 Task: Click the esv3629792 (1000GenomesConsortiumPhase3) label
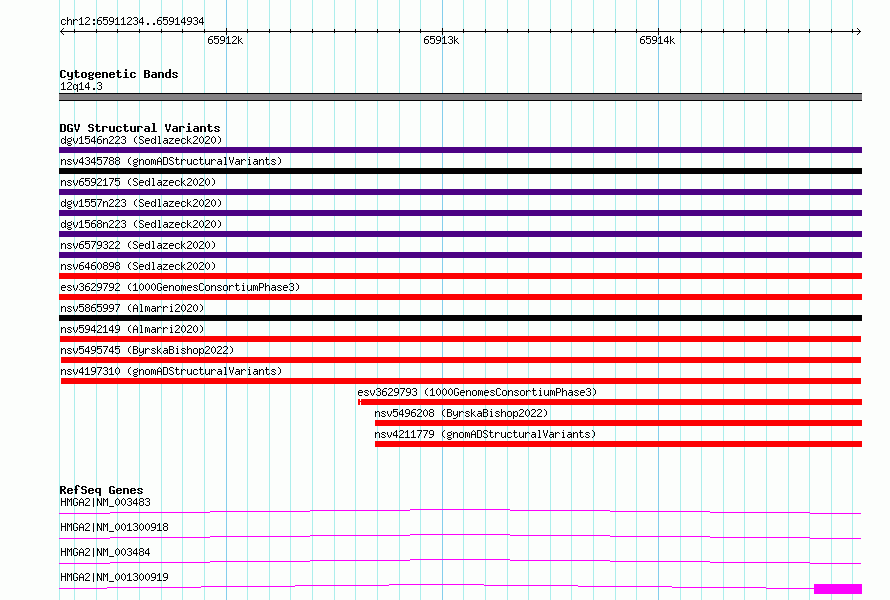click(x=180, y=287)
